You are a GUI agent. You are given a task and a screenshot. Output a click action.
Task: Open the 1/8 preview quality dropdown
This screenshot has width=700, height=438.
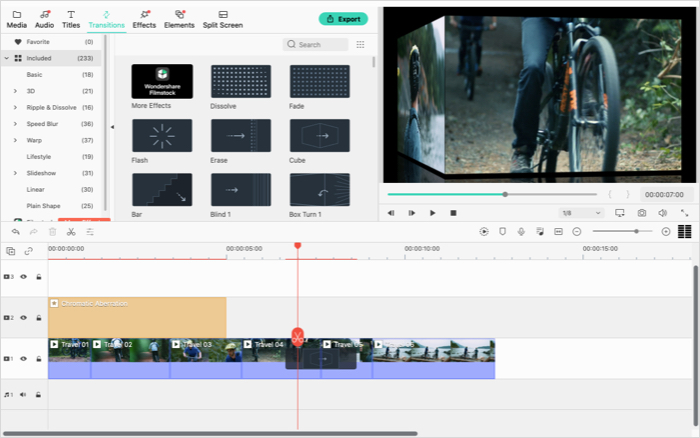(x=581, y=213)
